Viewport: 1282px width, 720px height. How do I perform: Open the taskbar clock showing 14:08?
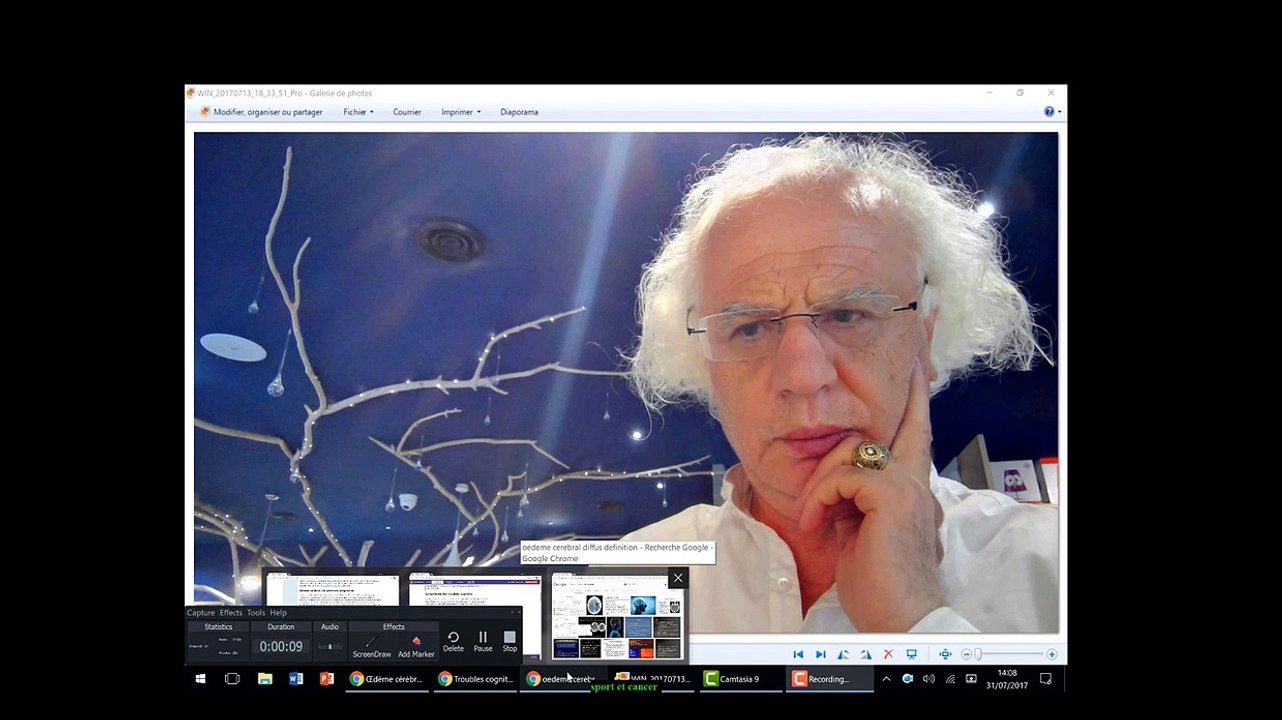1008,679
